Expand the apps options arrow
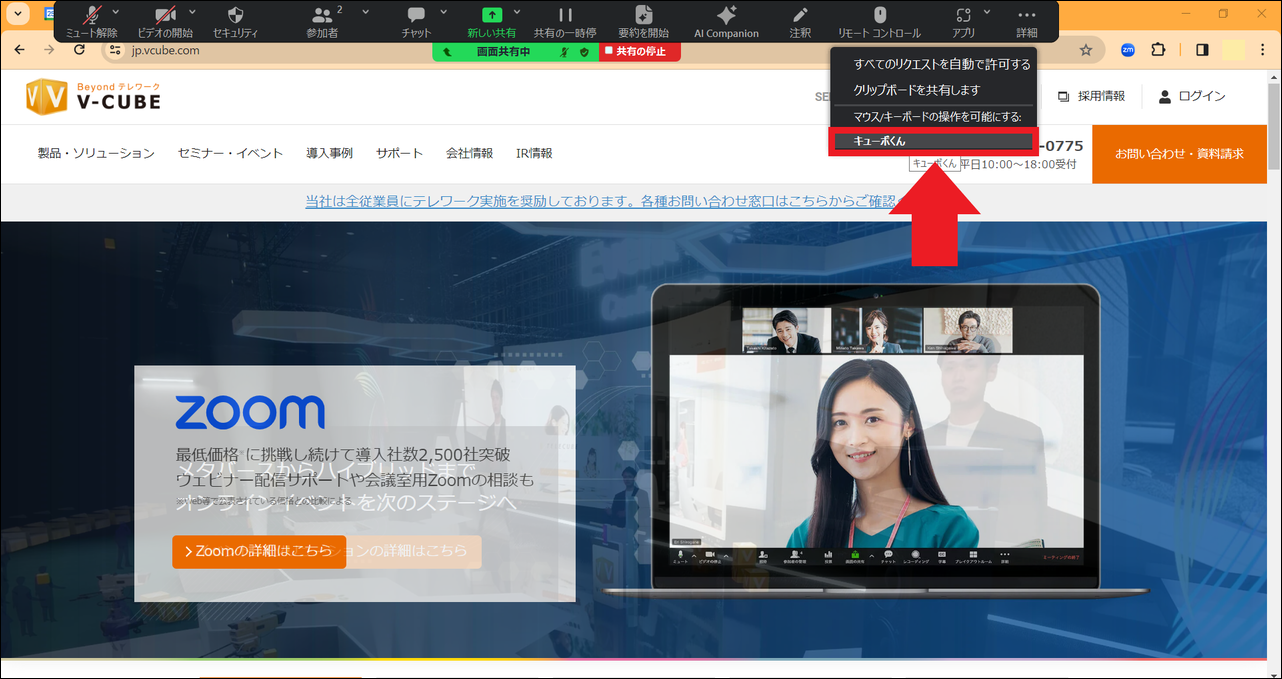The height and width of the screenshot is (679, 1282). tap(987, 12)
